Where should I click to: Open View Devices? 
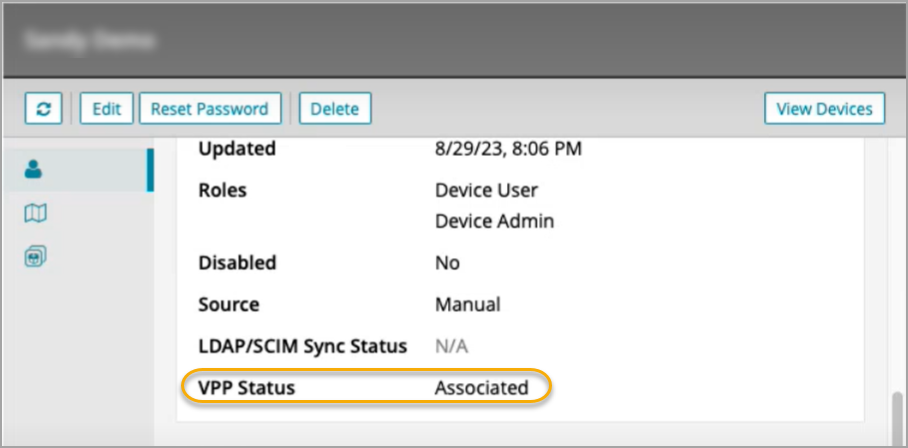point(824,109)
